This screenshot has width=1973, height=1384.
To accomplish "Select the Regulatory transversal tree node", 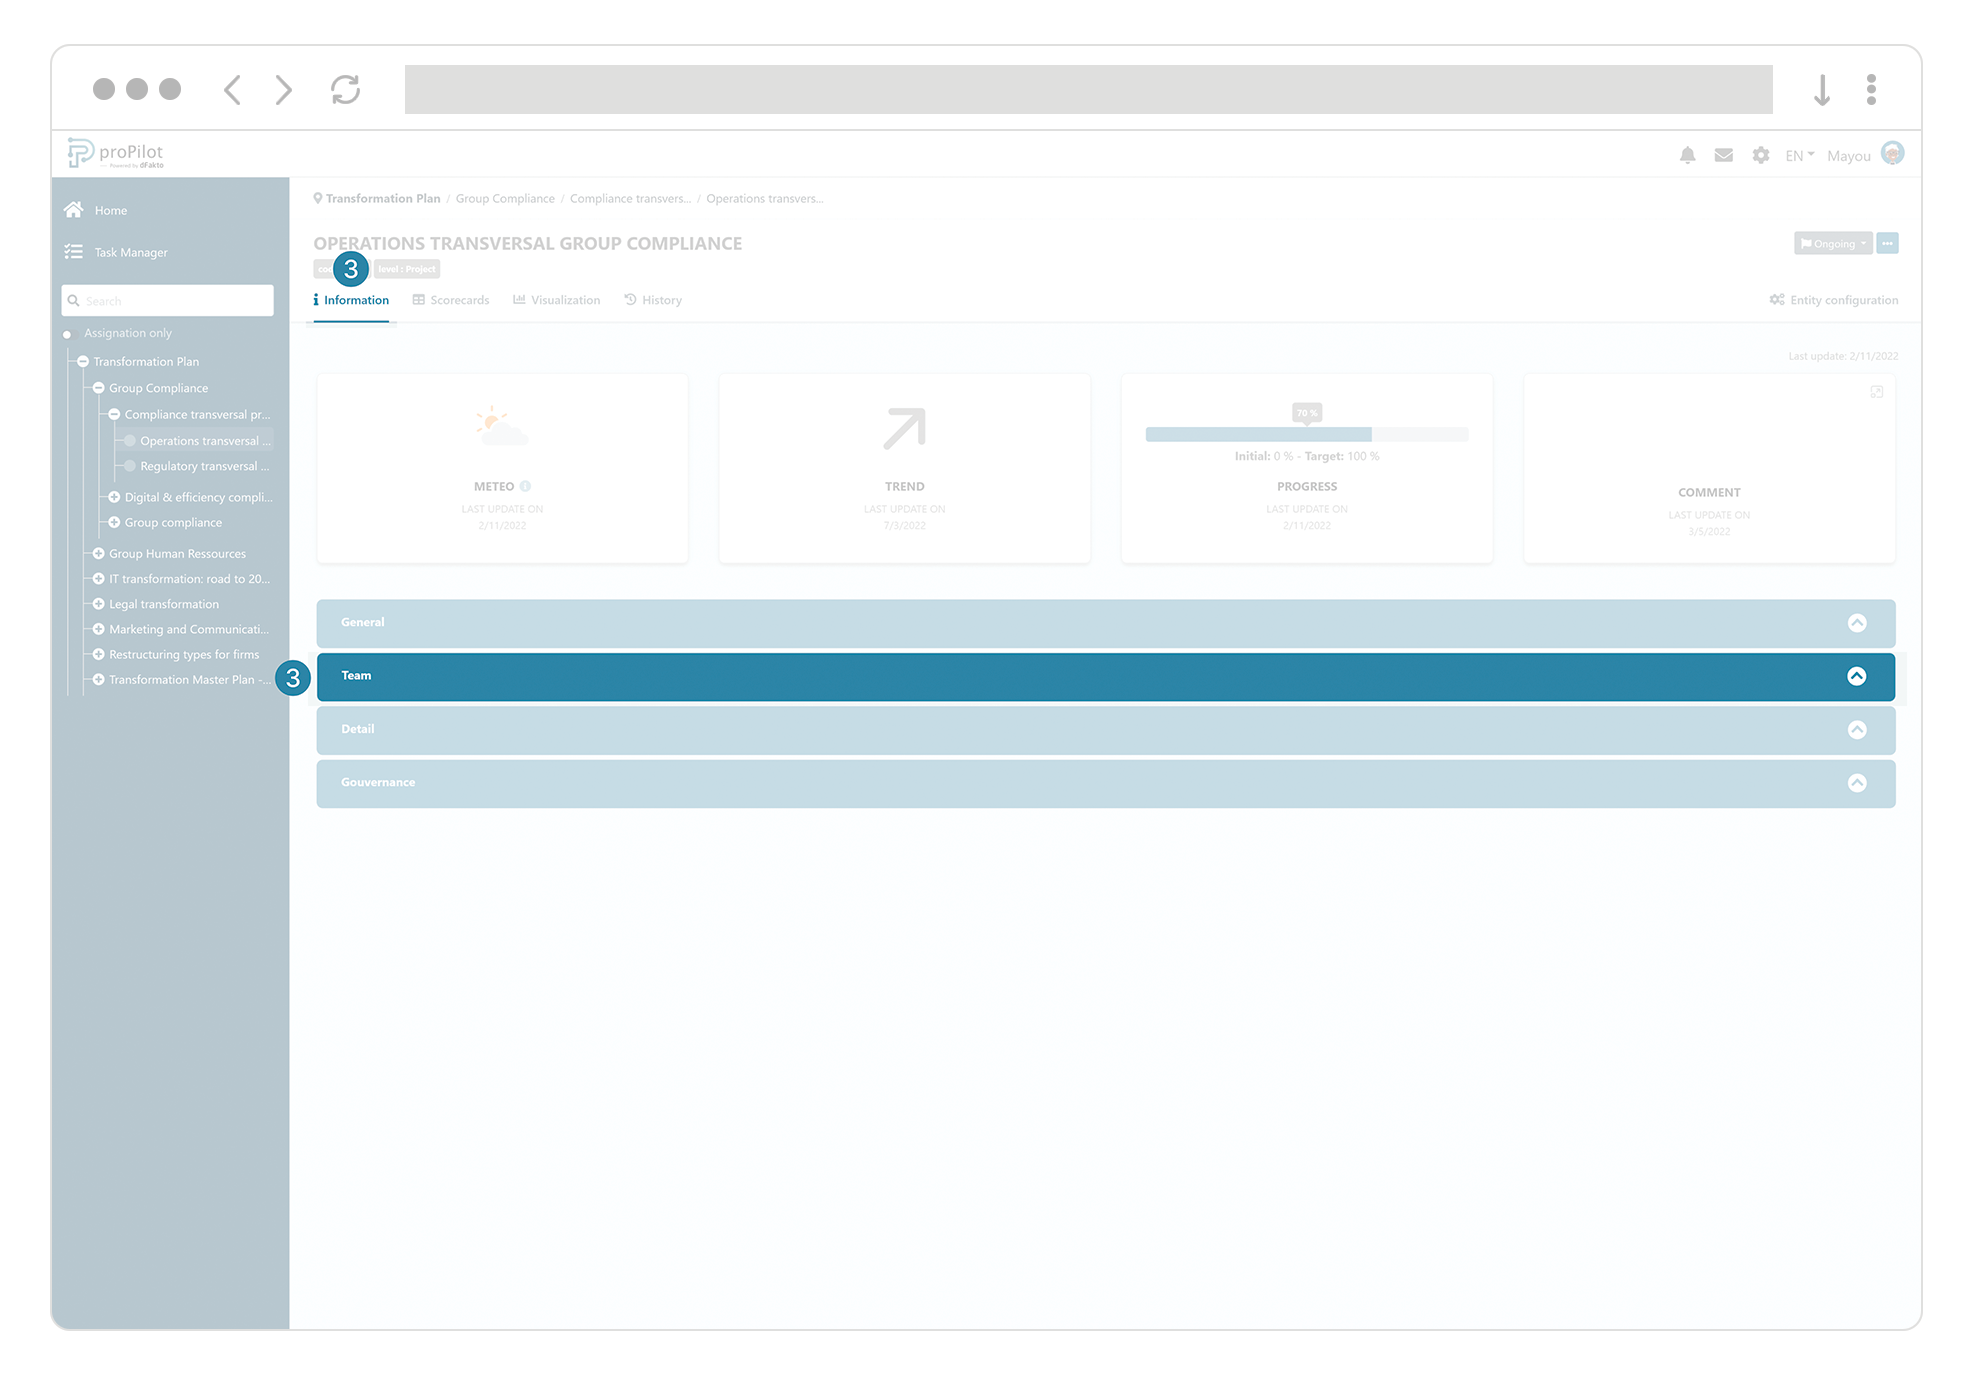I will coord(203,466).
